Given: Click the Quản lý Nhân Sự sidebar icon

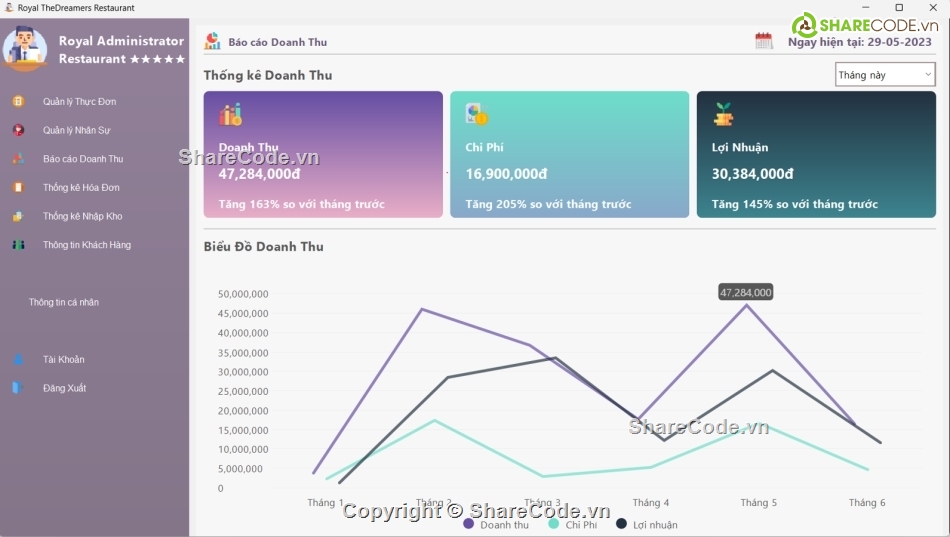Looking at the screenshot, I should (x=18, y=130).
